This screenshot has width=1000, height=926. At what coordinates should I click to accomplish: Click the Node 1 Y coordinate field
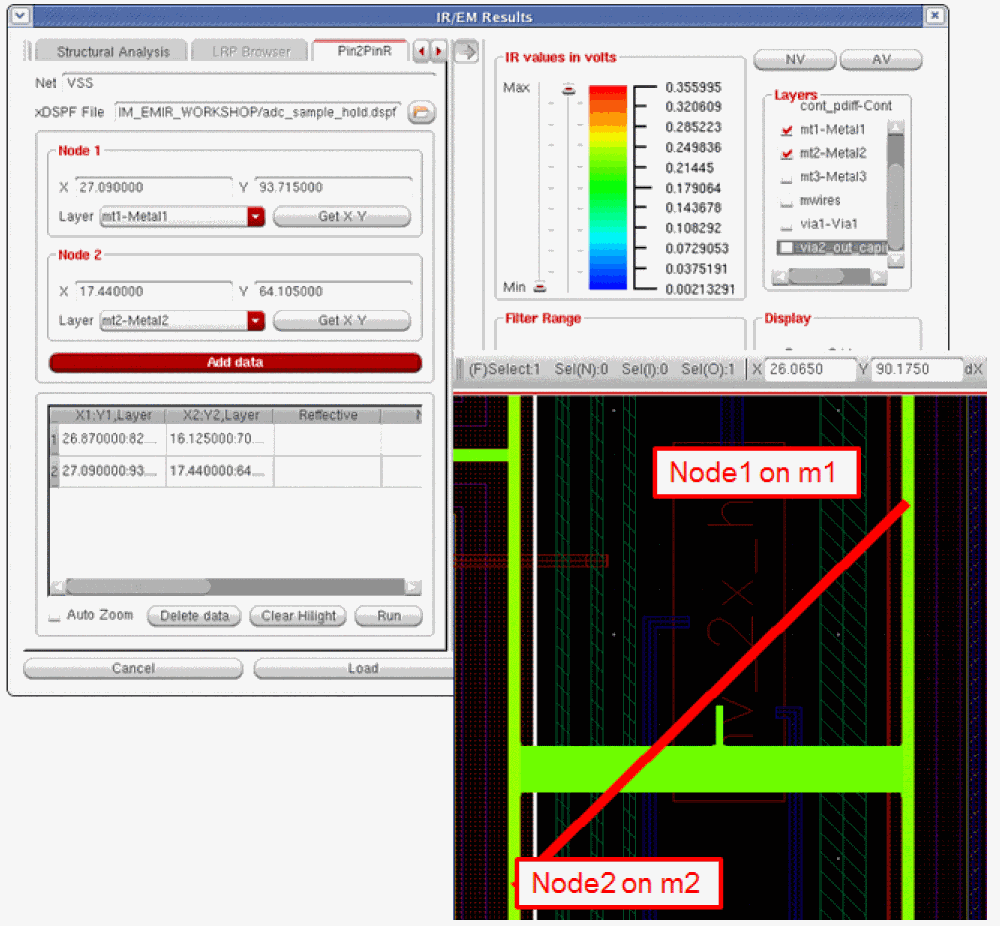pos(334,187)
